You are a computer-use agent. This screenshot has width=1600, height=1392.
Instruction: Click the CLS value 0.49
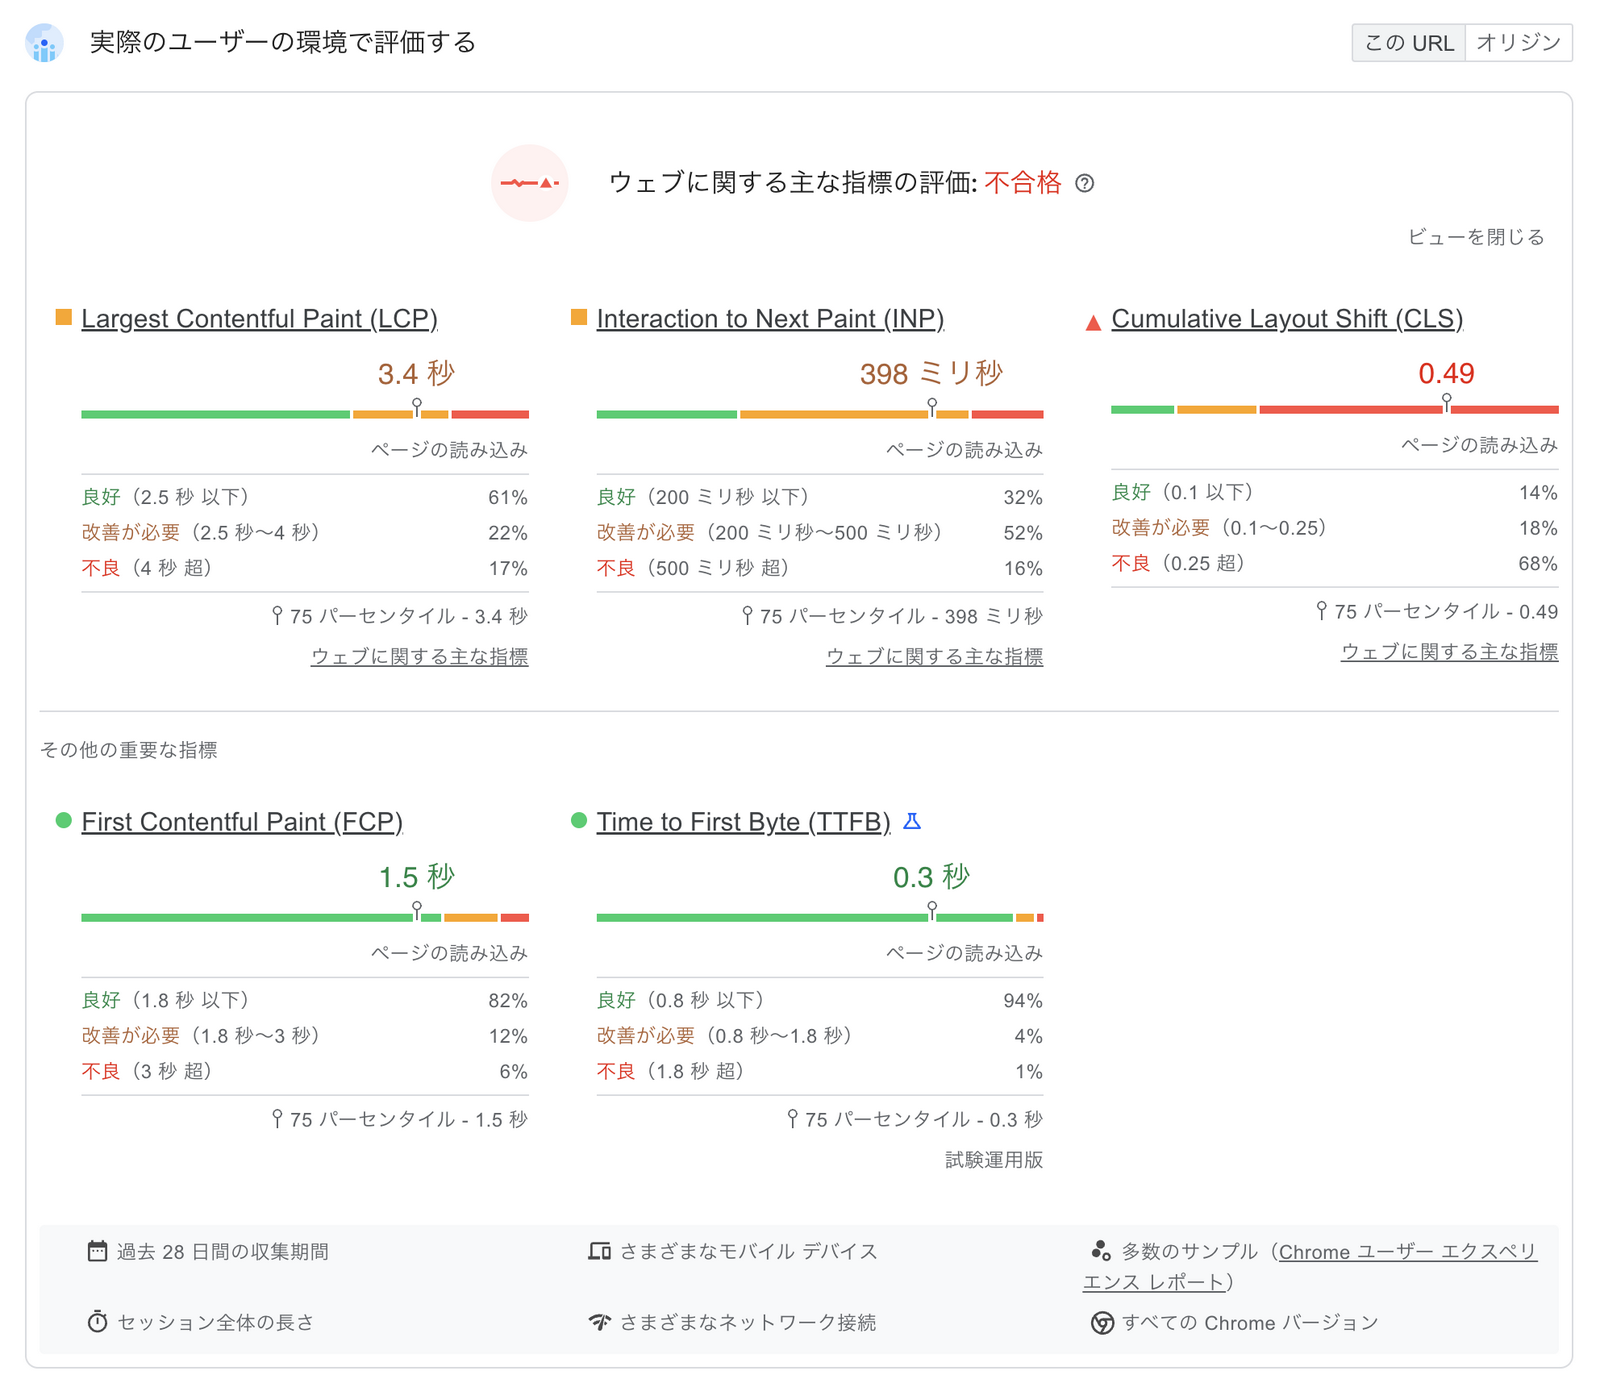click(1446, 374)
